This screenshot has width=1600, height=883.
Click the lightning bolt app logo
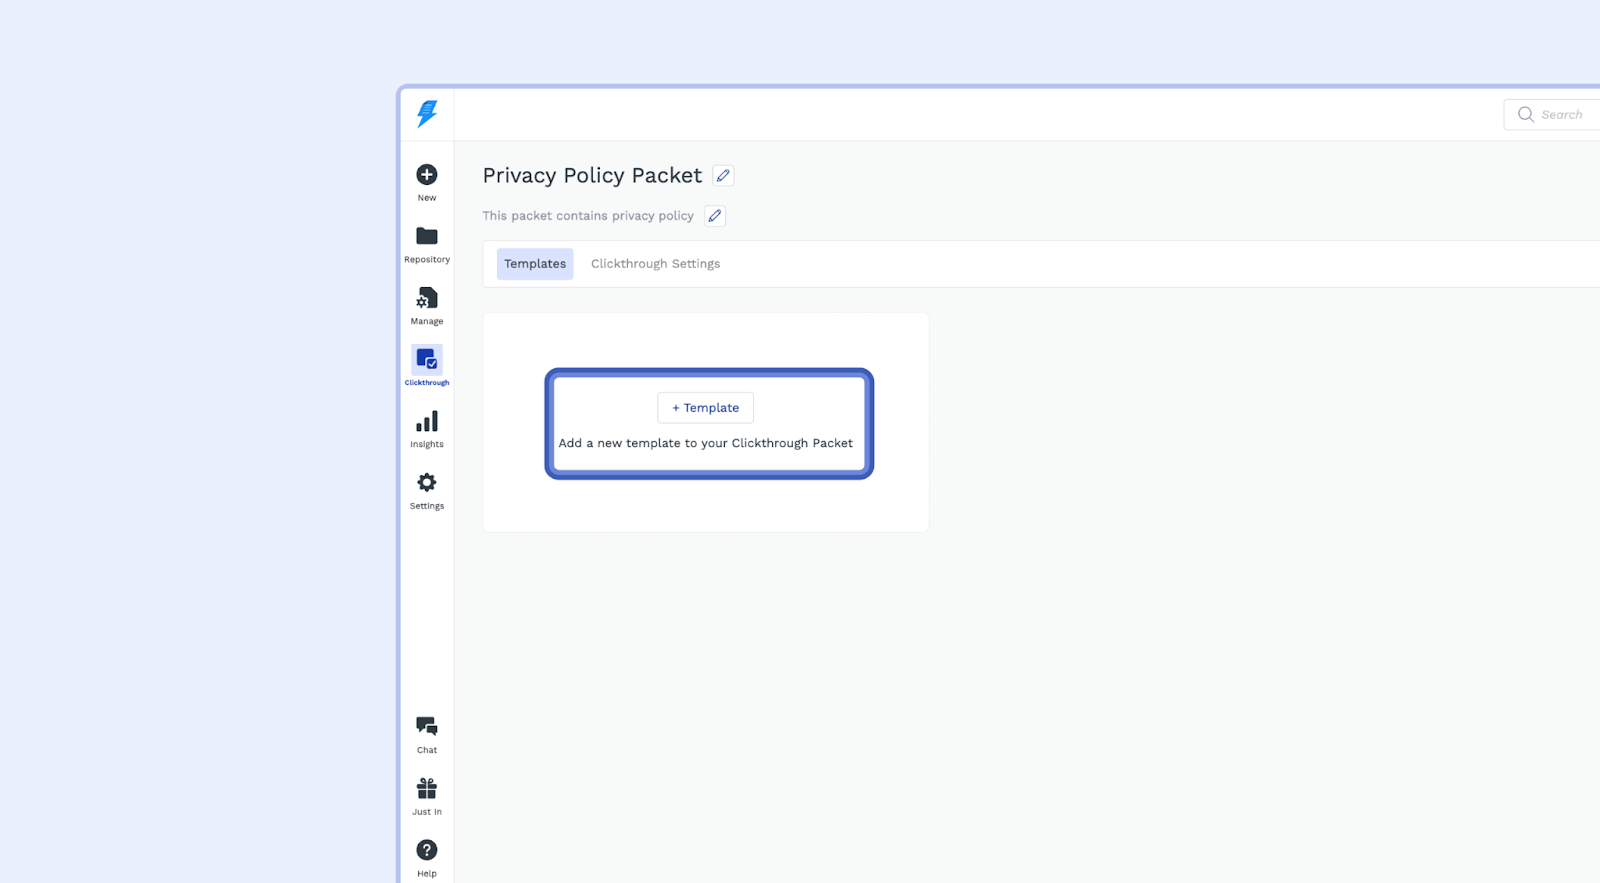pyautogui.click(x=427, y=114)
